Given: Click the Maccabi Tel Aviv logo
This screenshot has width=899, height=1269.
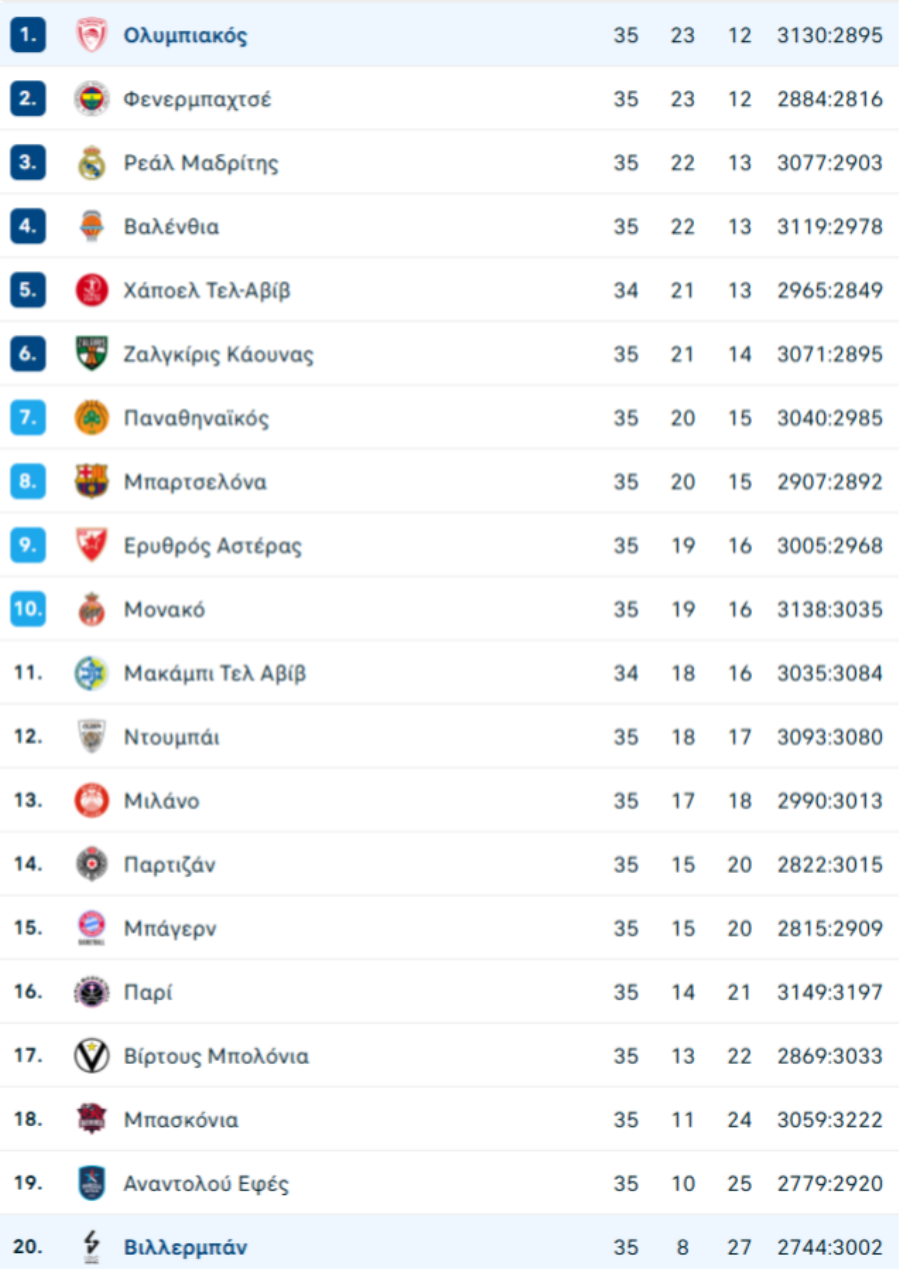Looking at the screenshot, I should point(92,673).
